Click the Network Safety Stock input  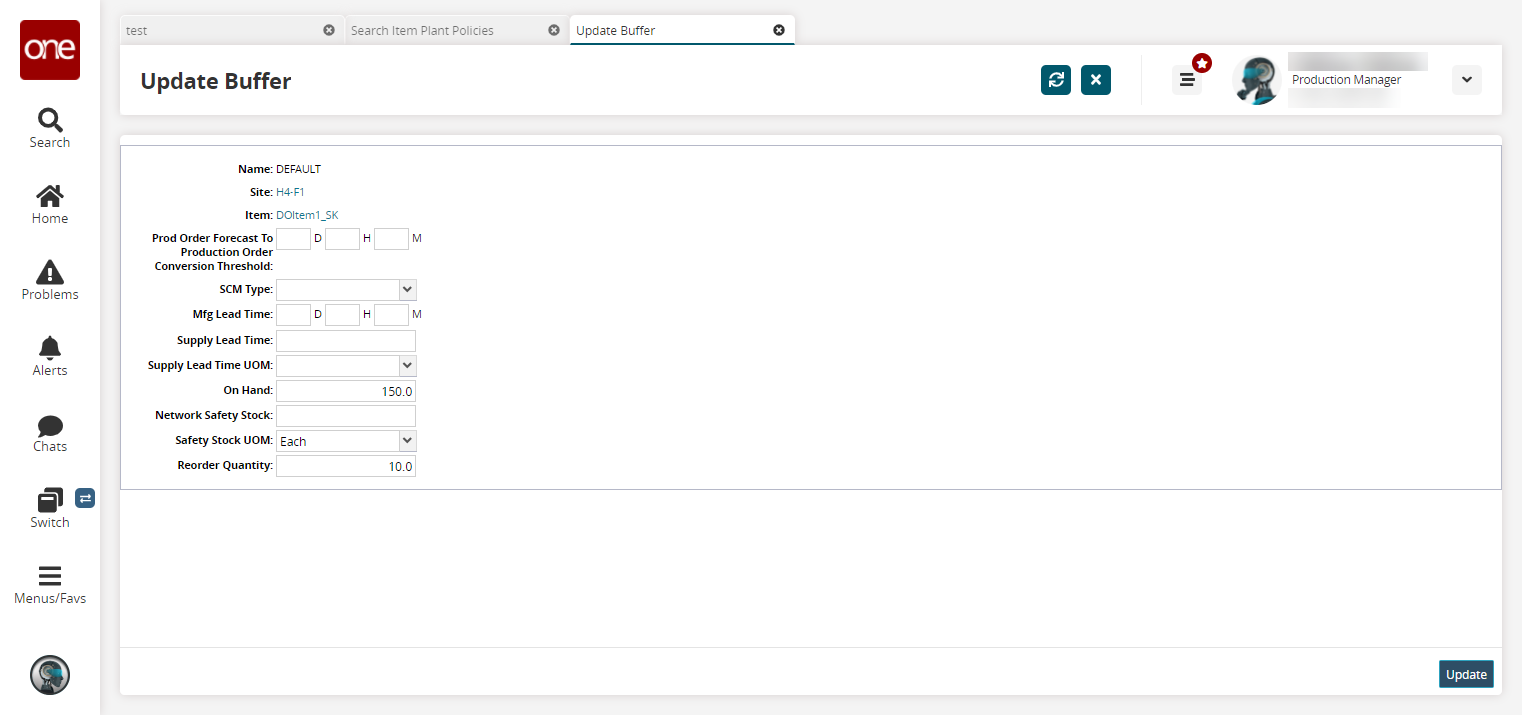tap(346, 416)
